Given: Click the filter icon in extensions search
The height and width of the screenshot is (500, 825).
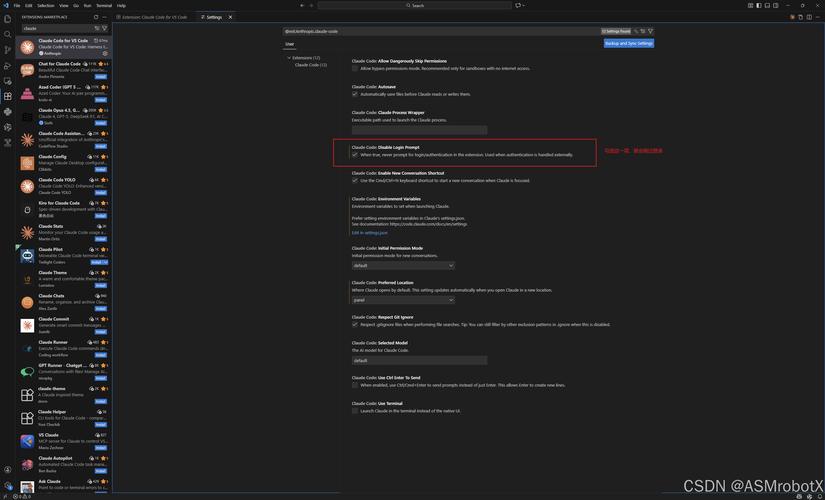Looking at the screenshot, I should pyautogui.click(x=104, y=28).
